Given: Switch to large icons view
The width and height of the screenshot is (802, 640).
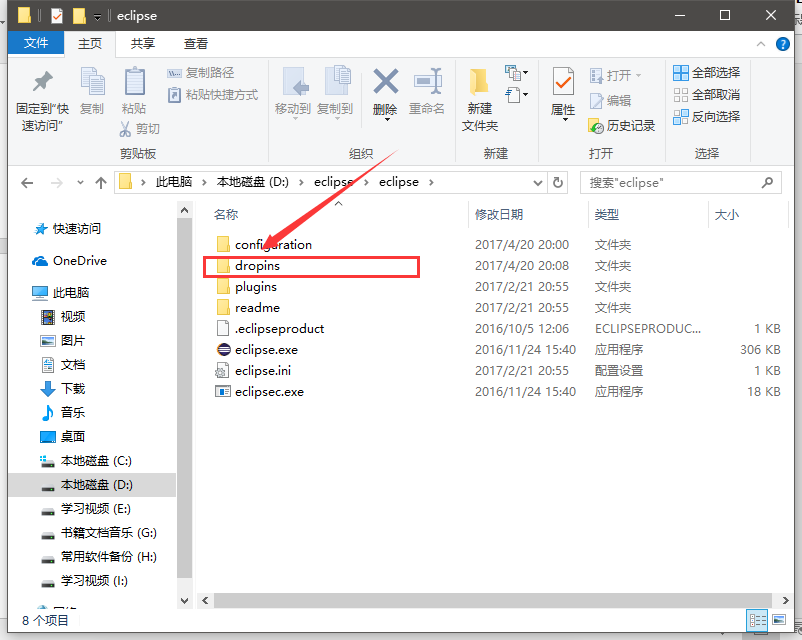Looking at the screenshot, I should click(x=778, y=621).
